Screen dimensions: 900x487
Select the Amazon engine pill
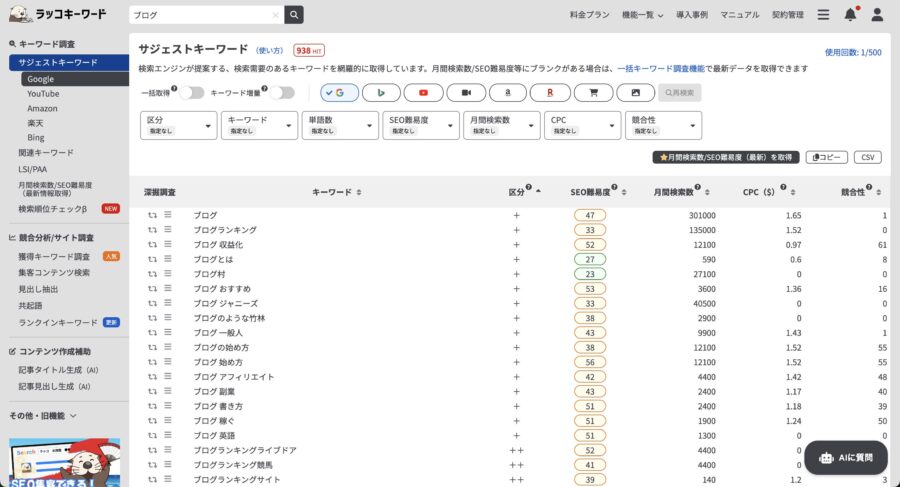click(507, 92)
